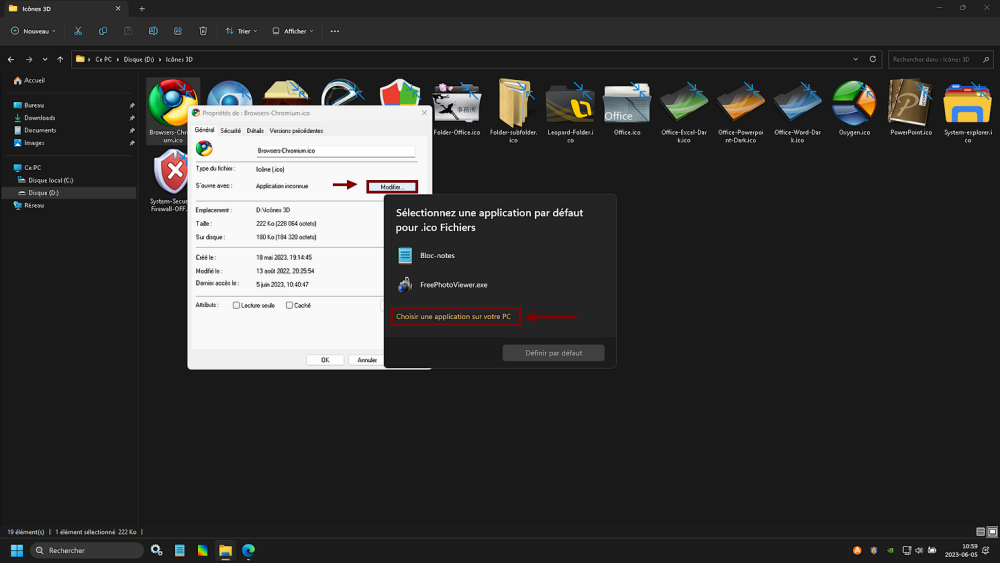The image size is (1000, 563).
Task: Open the Nouveau dropdown menu
Action: (x=34, y=31)
